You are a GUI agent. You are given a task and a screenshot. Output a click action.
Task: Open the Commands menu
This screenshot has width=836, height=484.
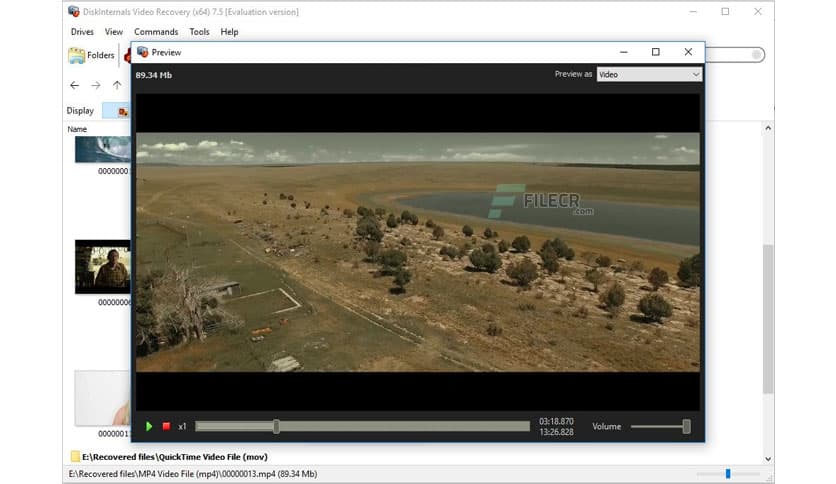click(156, 32)
